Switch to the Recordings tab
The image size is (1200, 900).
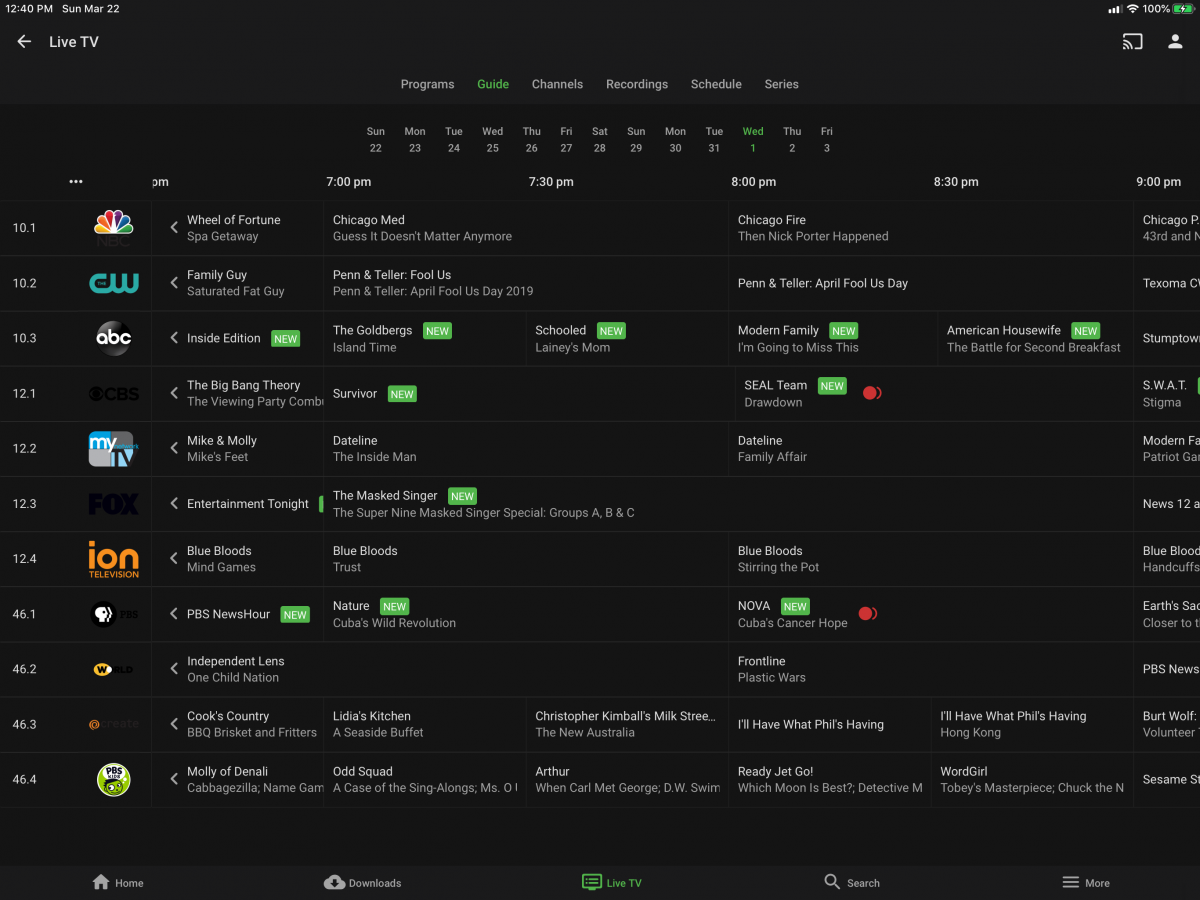tap(637, 84)
